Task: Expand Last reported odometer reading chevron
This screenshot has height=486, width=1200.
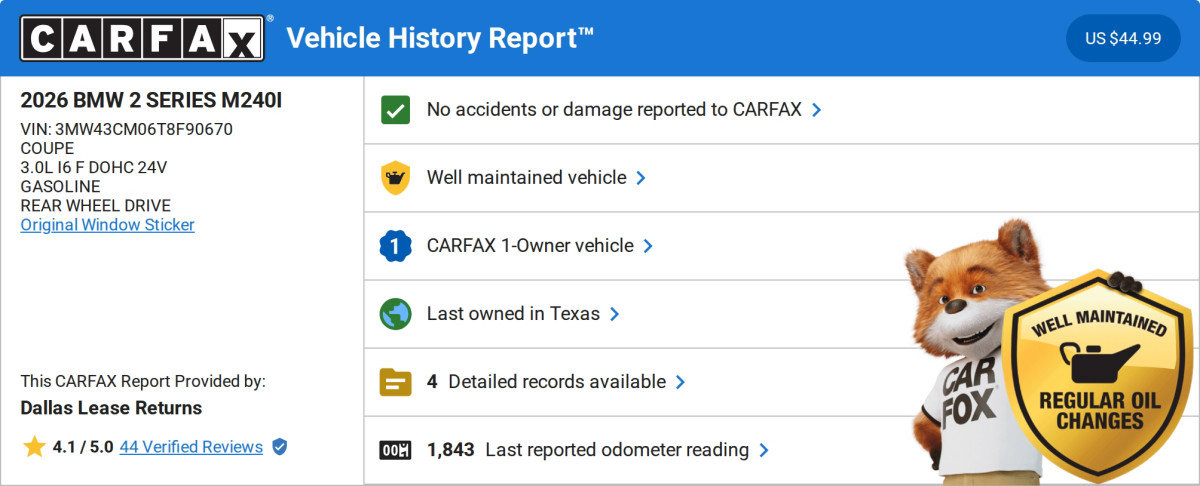Action: coord(764,450)
